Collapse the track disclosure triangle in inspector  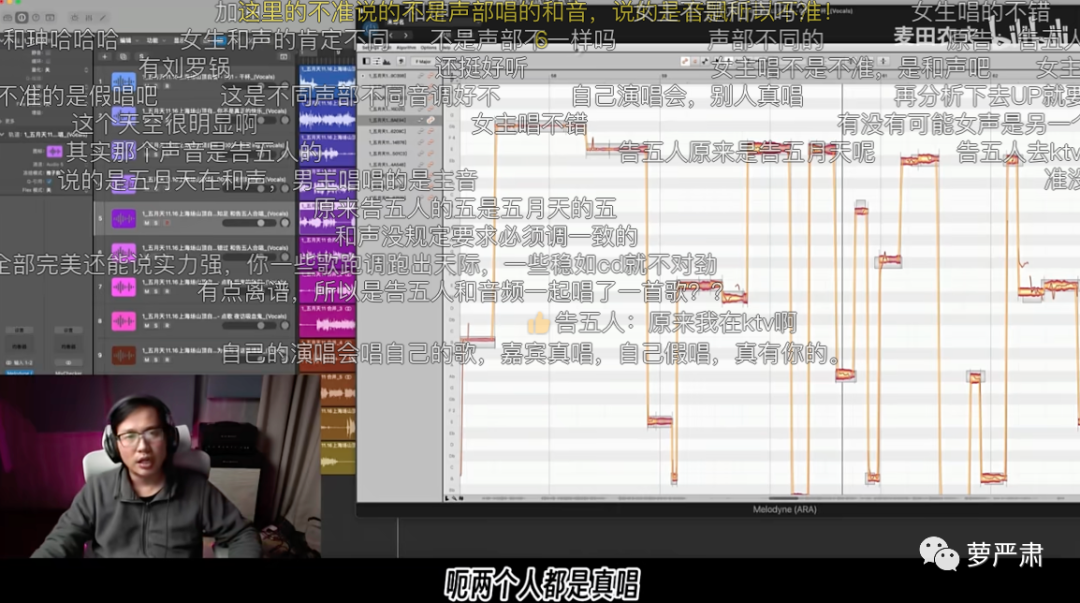coord(3,134)
